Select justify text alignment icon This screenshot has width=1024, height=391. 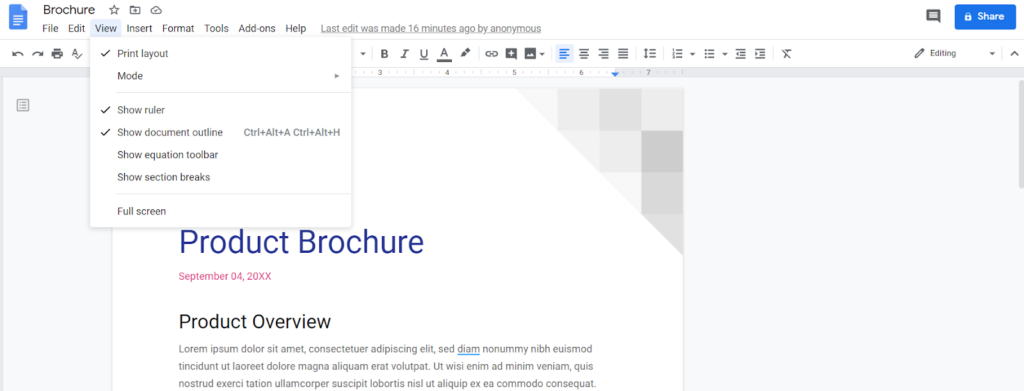pyautogui.click(x=623, y=54)
